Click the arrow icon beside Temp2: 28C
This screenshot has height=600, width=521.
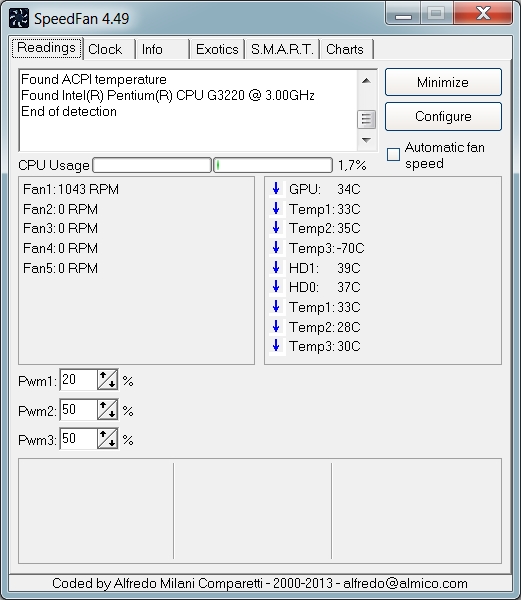[276, 327]
